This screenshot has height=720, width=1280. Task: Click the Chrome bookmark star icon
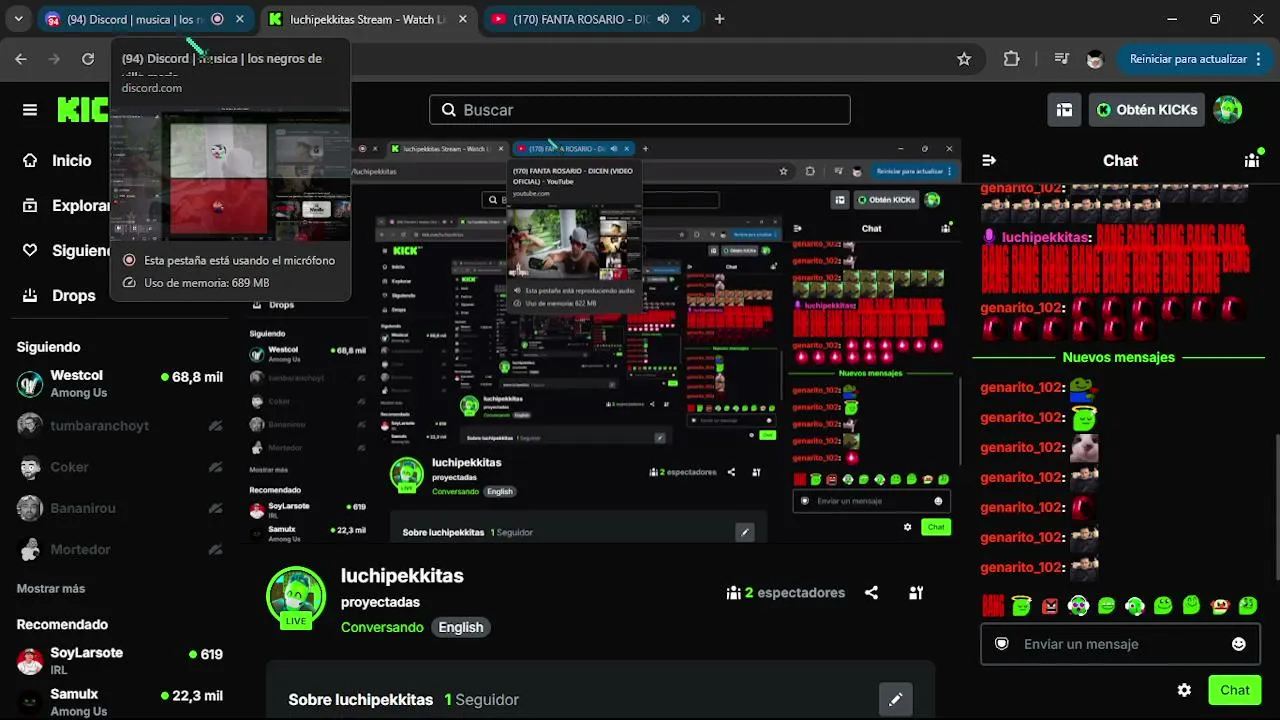pyautogui.click(x=964, y=59)
